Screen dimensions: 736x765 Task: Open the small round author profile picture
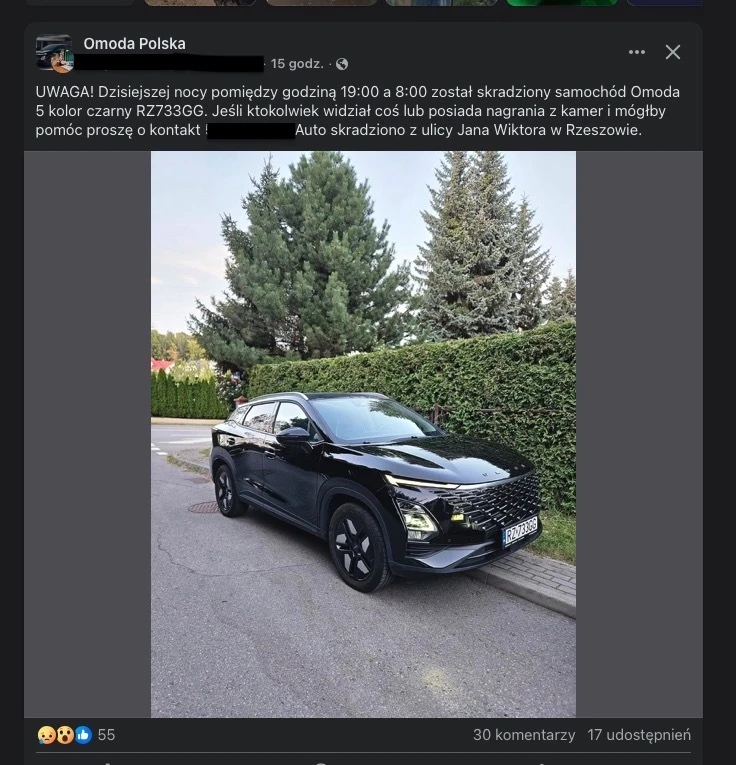pos(62,62)
